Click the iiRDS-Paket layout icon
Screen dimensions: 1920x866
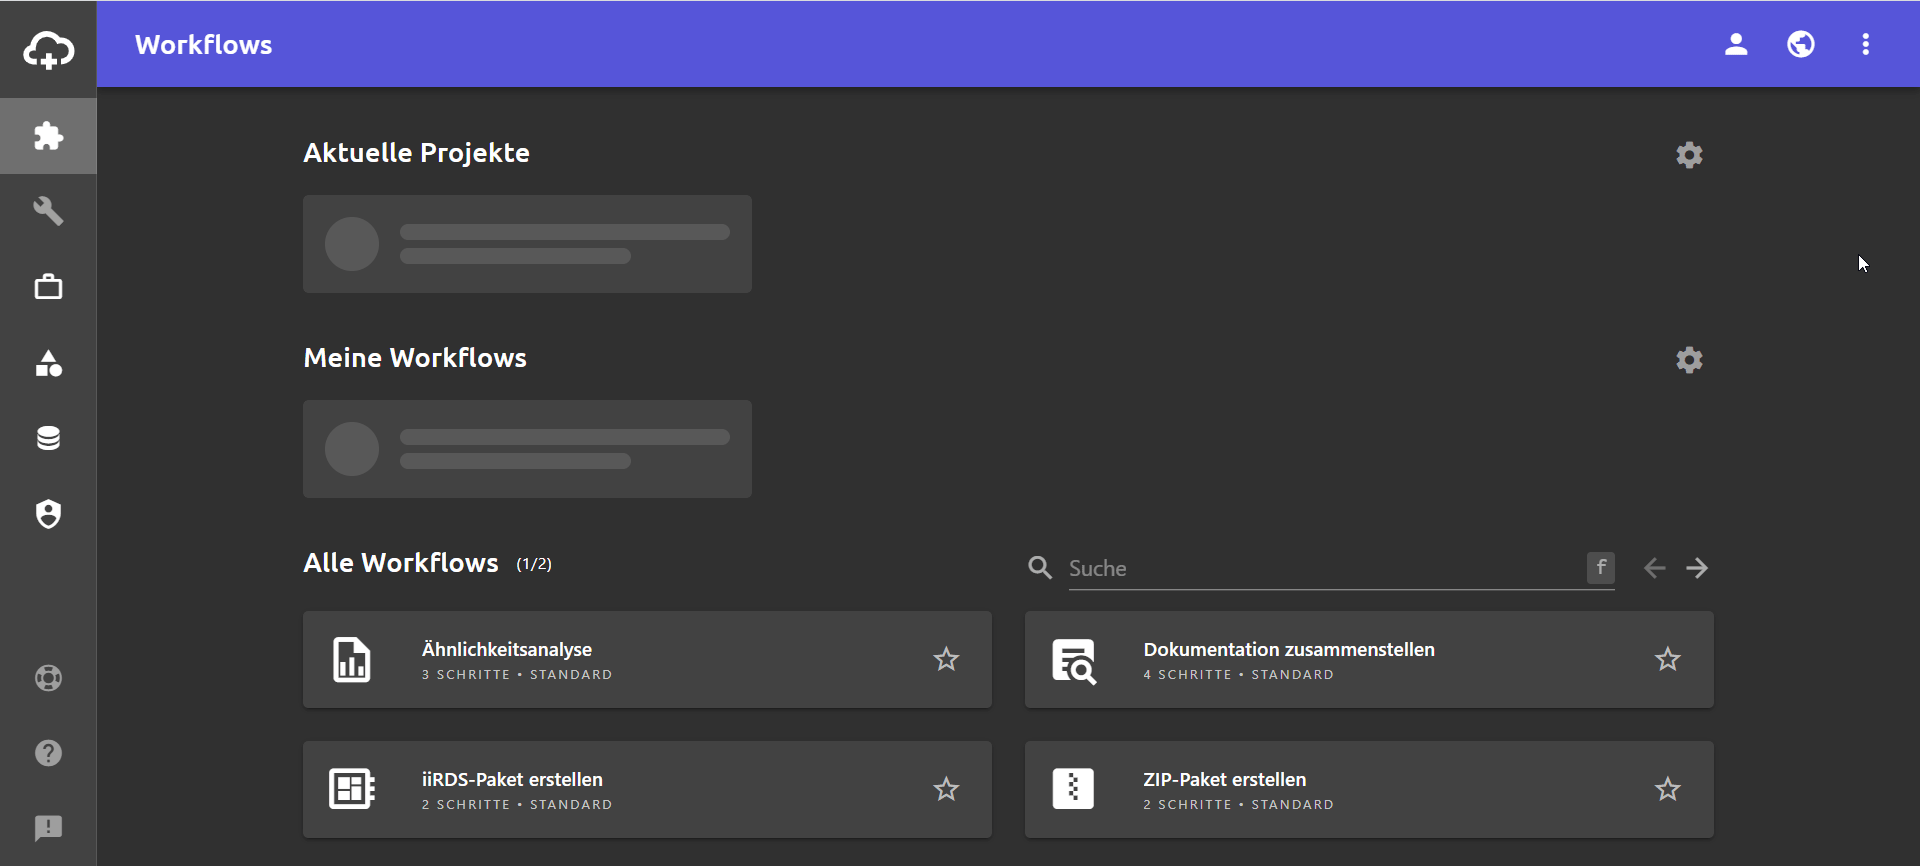tap(351, 789)
